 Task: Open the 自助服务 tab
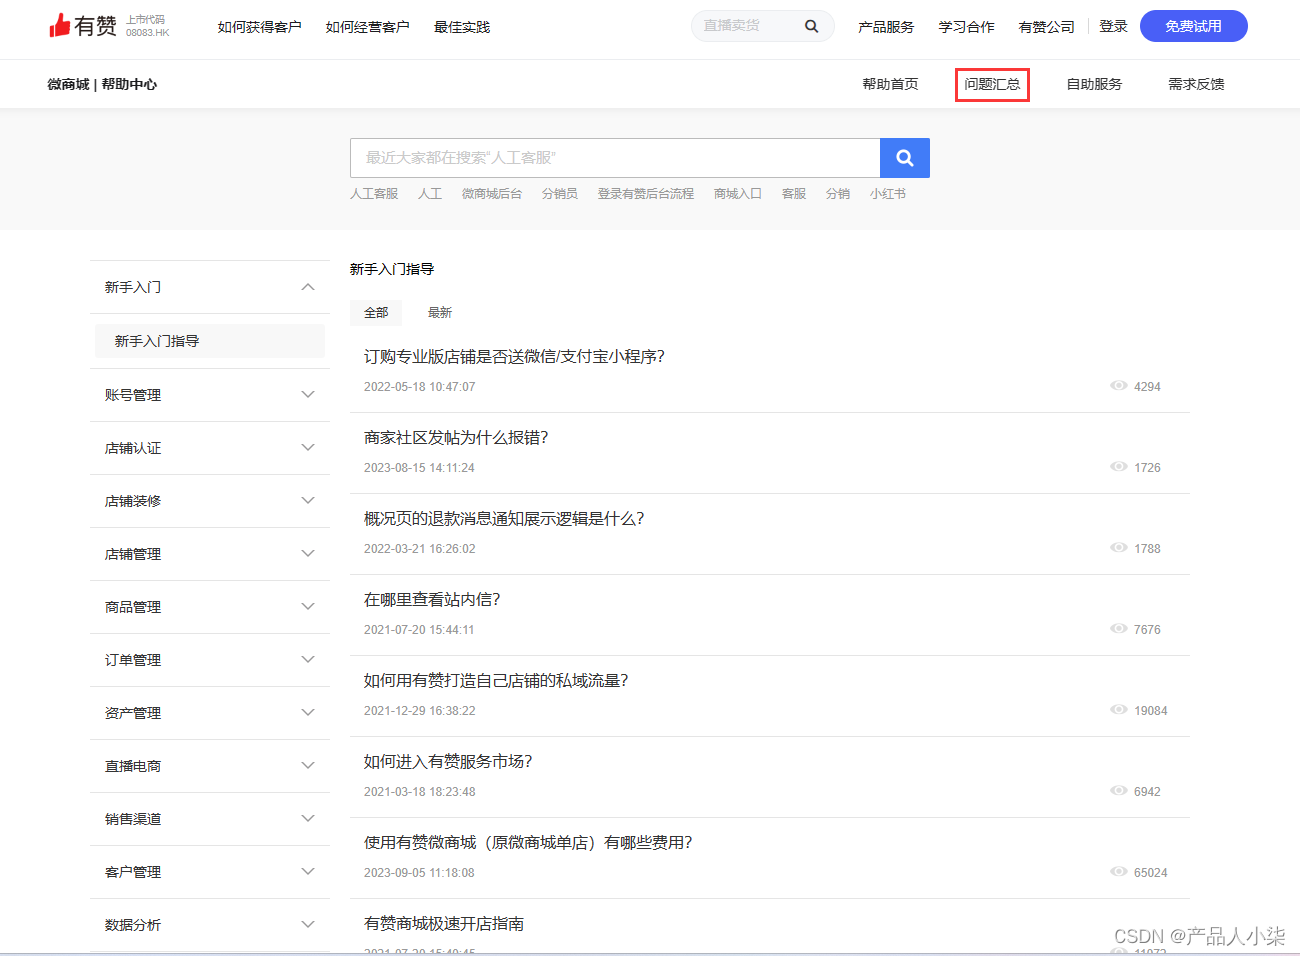coord(1094,84)
